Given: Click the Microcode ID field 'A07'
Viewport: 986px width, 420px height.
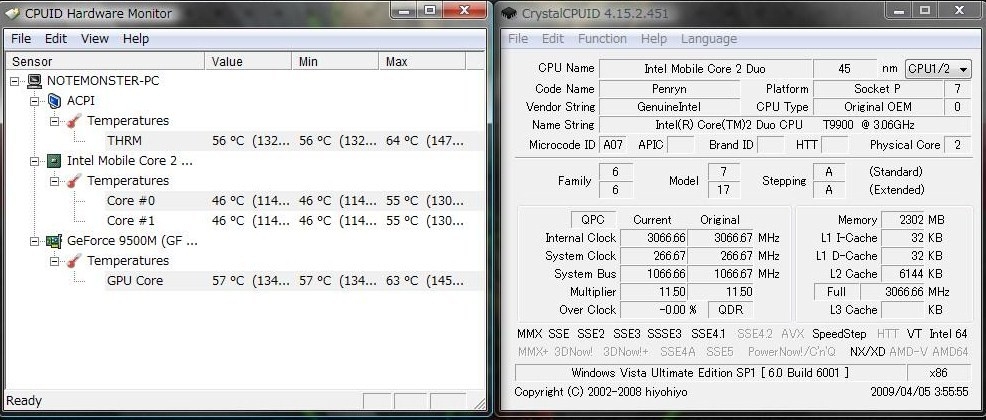Looking at the screenshot, I should [613, 145].
